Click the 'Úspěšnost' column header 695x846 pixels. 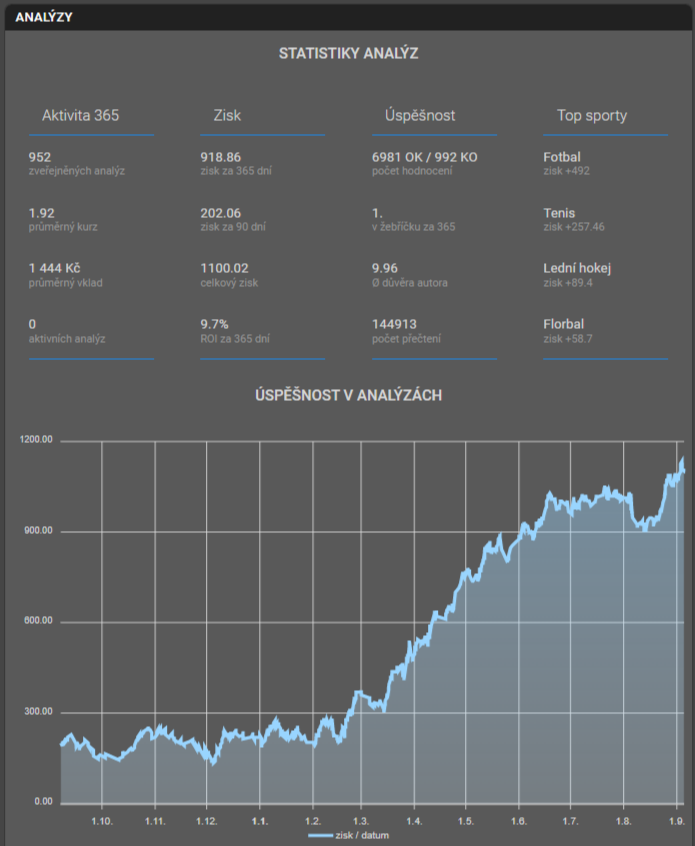[x=420, y=115]
